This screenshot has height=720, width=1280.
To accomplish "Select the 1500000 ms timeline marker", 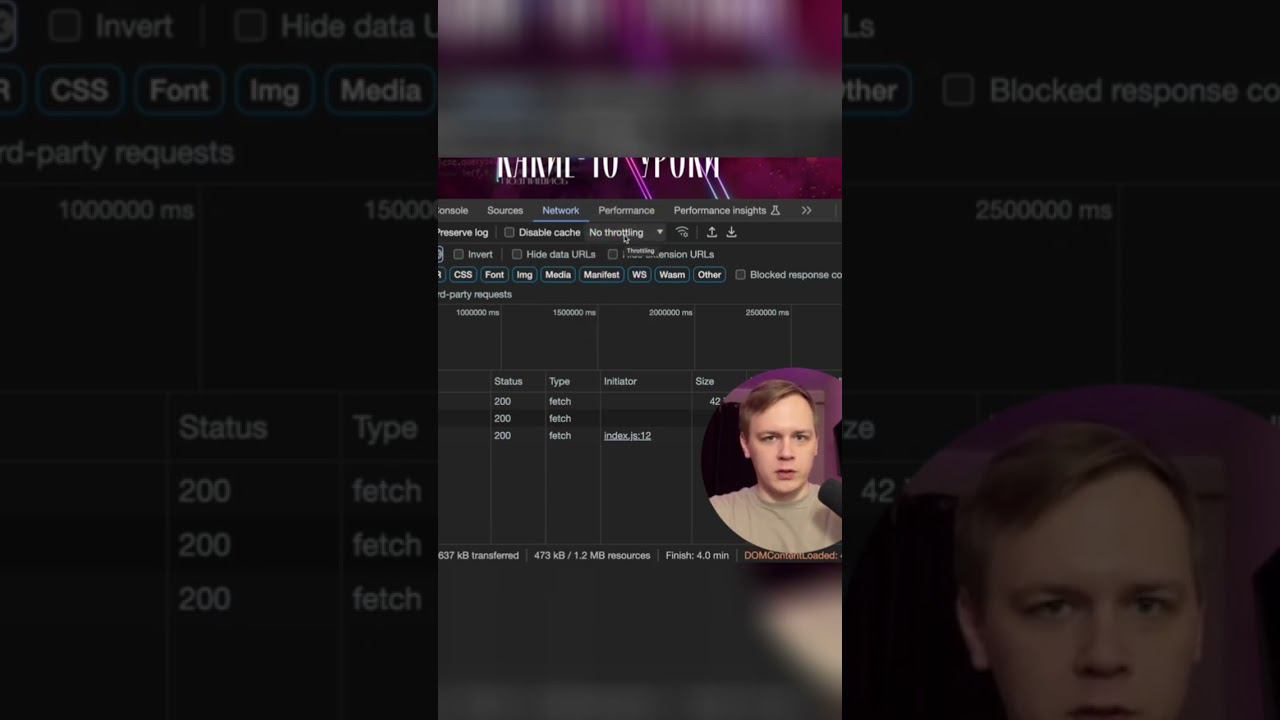I will click(x=574, y=313).
